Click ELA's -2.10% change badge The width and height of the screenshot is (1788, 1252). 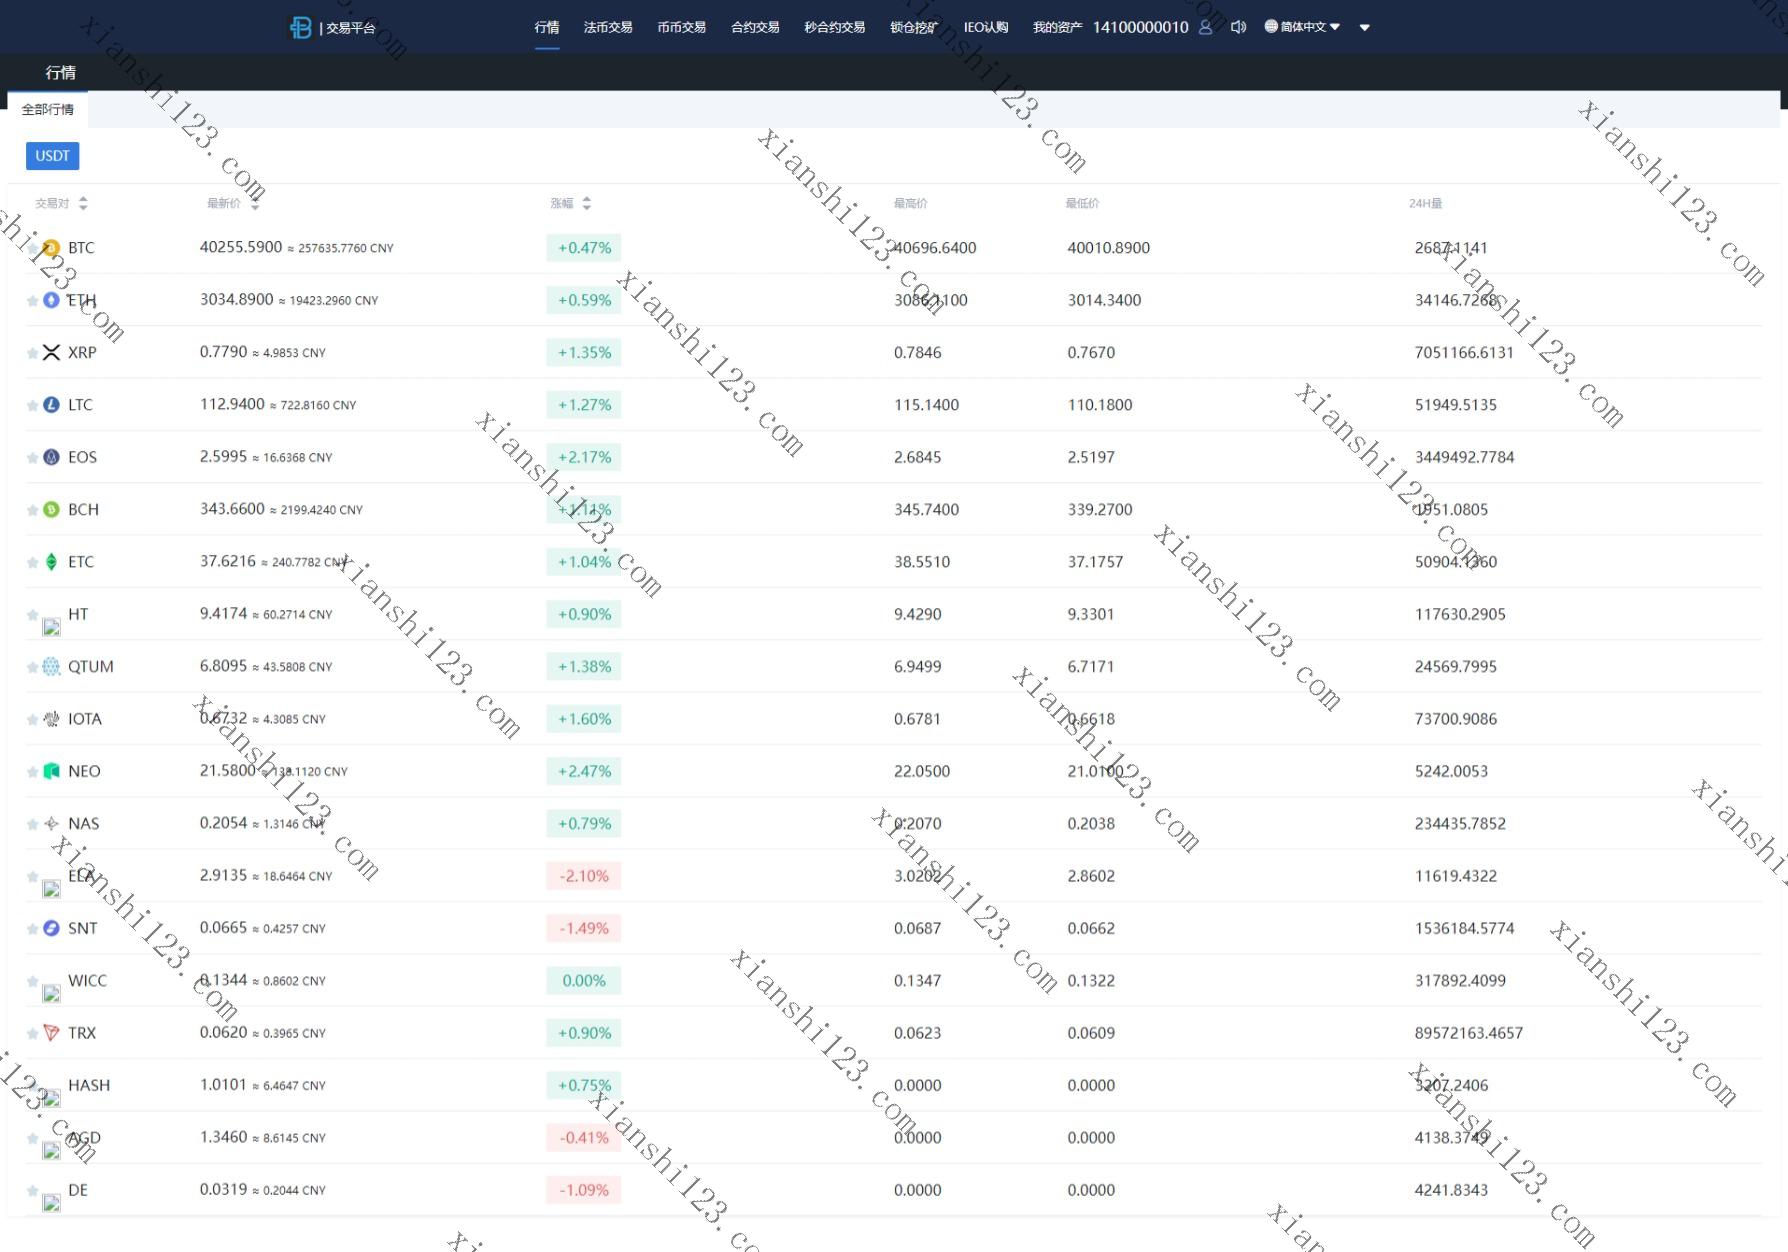584,876
